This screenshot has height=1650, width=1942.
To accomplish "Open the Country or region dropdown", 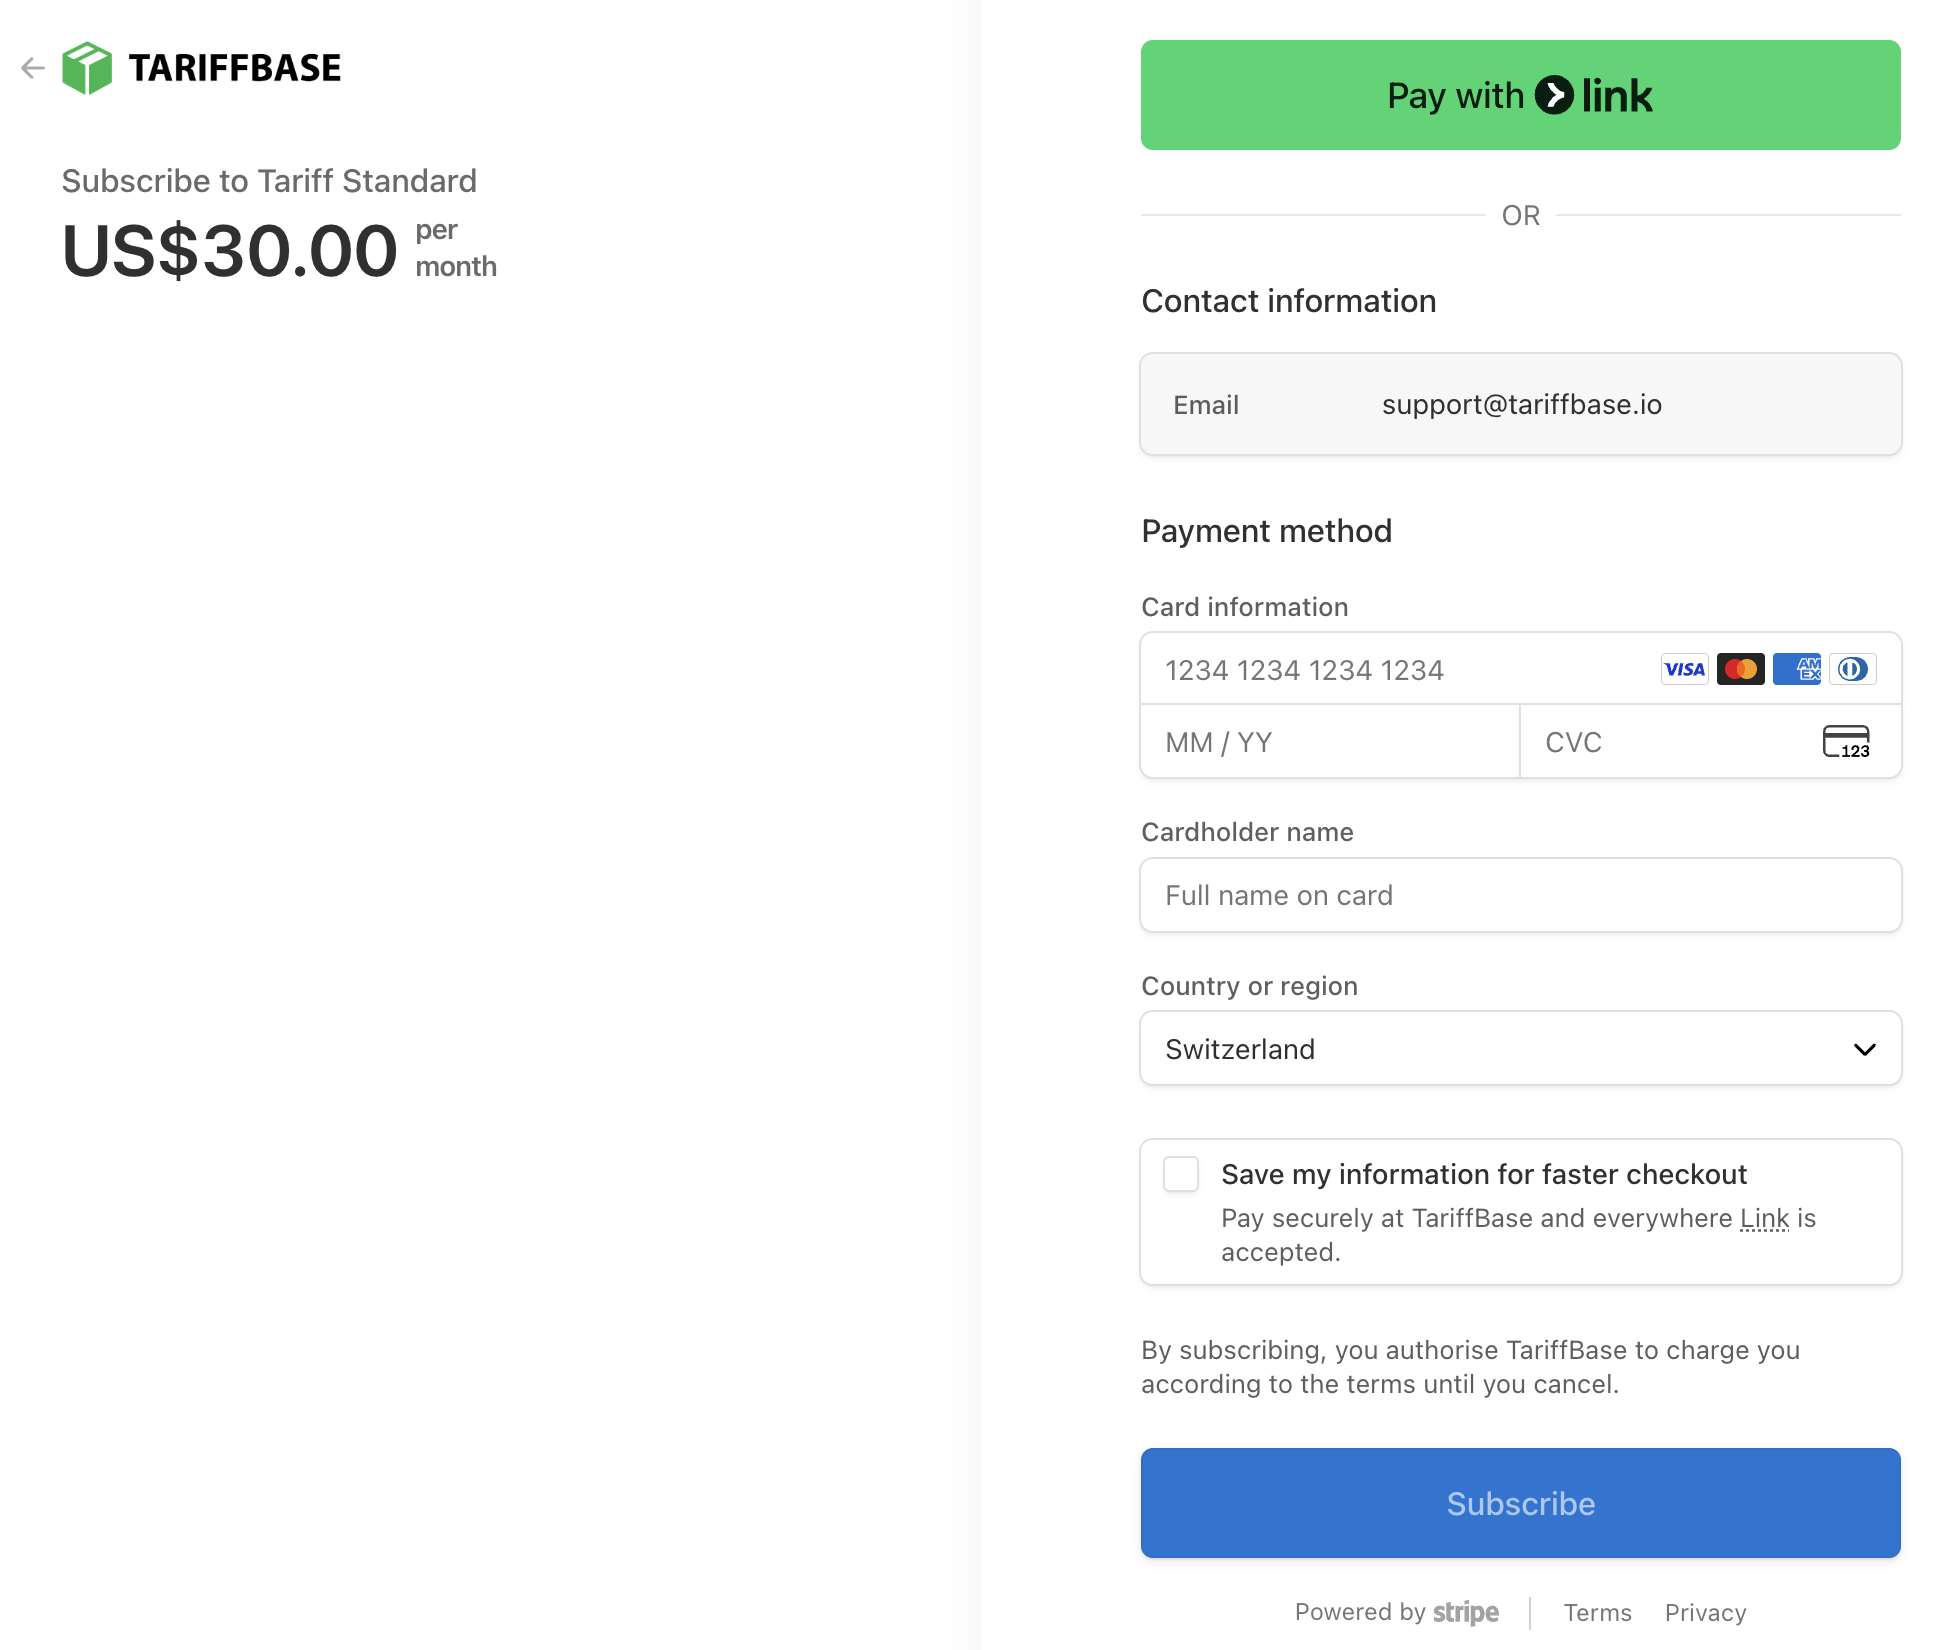I will coord(1520,1048).
